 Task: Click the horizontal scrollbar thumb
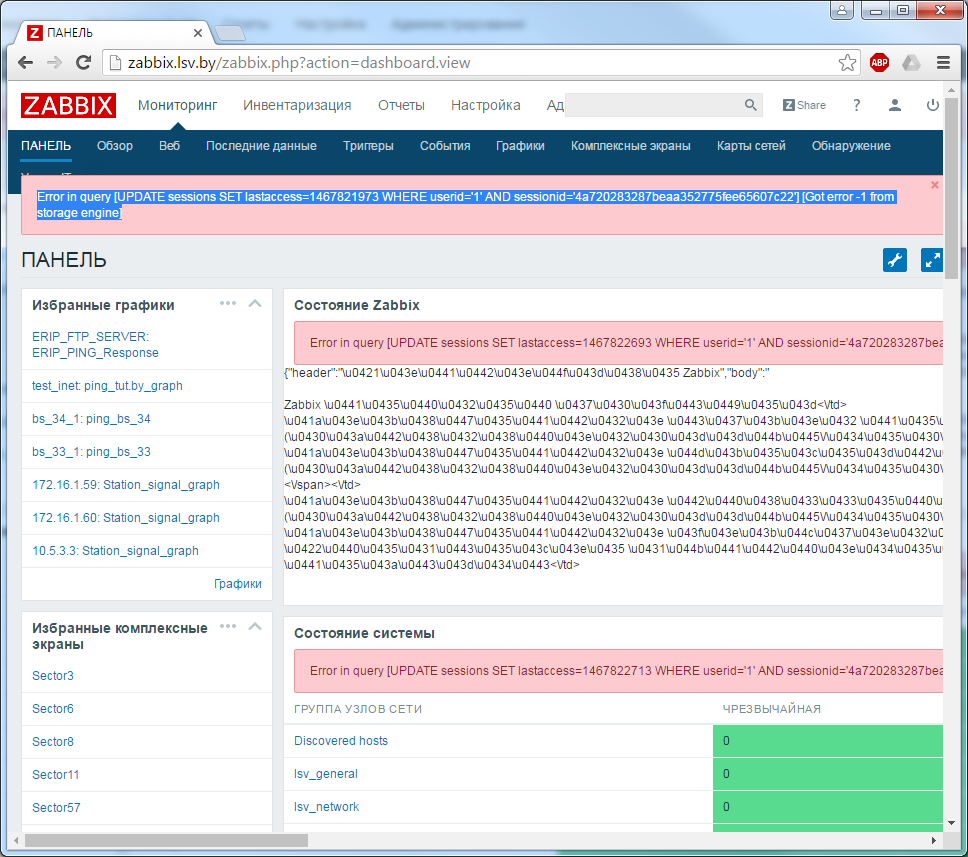tap(166, 840)
